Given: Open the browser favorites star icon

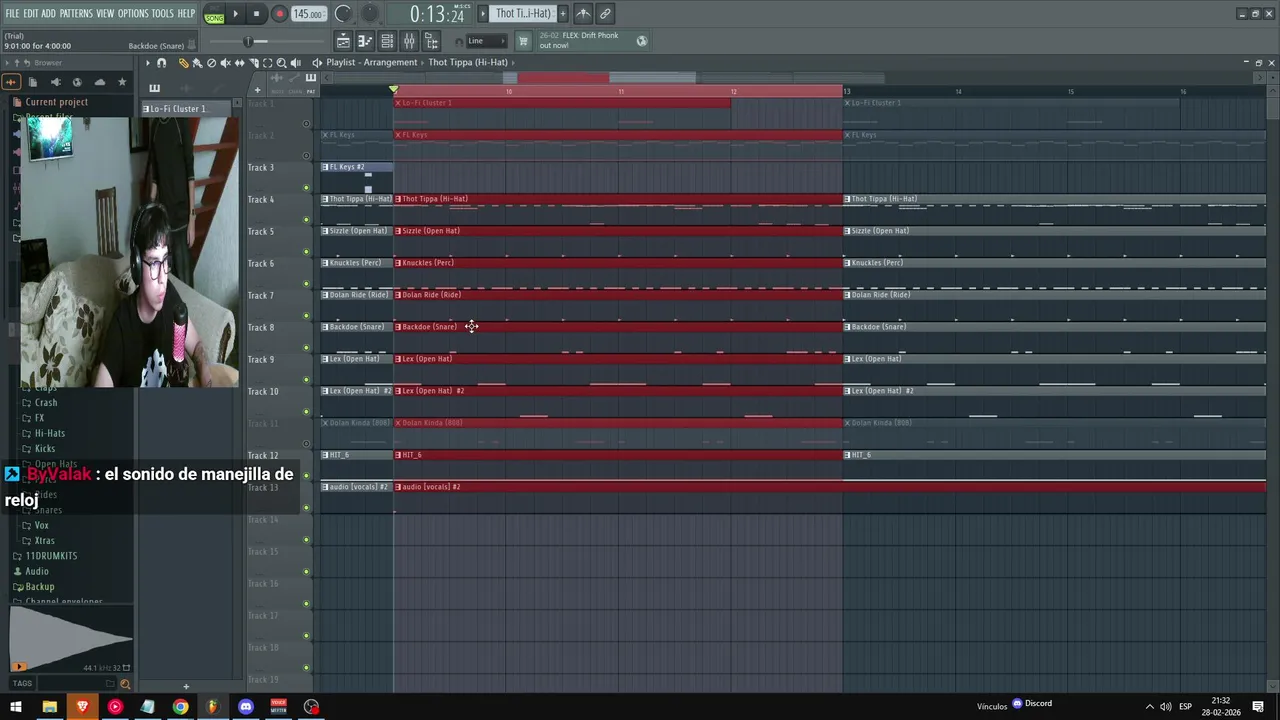Looking at the screenshot, I should point(122,82).
